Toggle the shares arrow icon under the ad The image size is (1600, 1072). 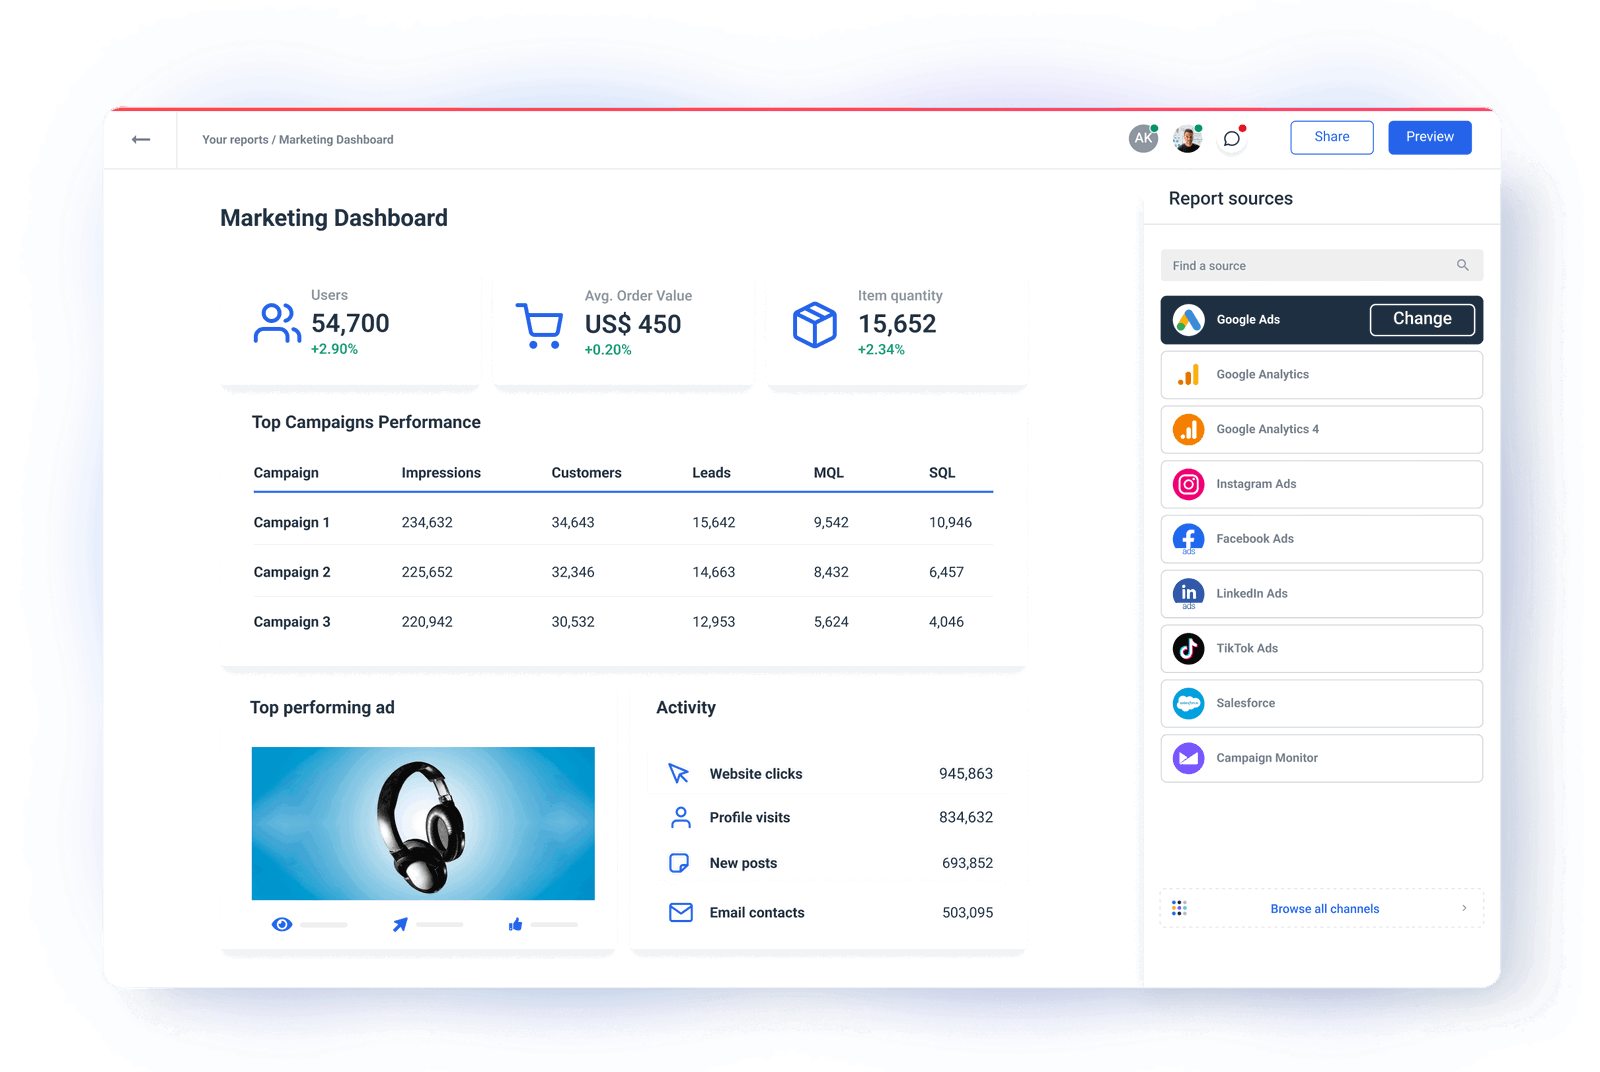pyautogui.click(x=399, y=924)
